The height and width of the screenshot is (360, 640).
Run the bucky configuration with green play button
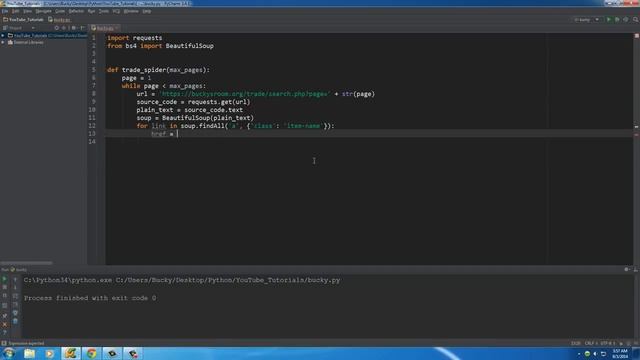pos(609,20)
